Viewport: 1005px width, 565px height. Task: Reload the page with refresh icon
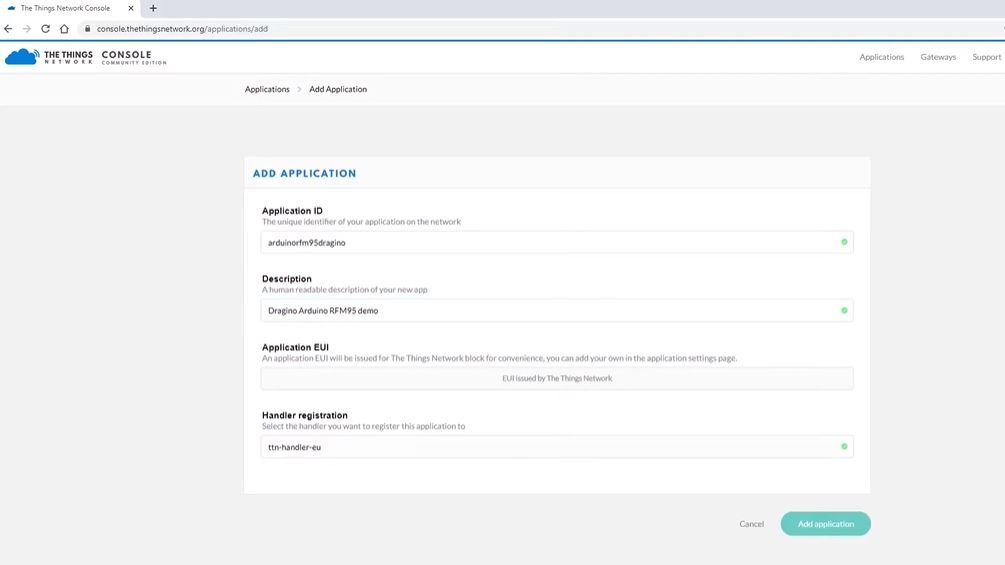click(46, 29)
